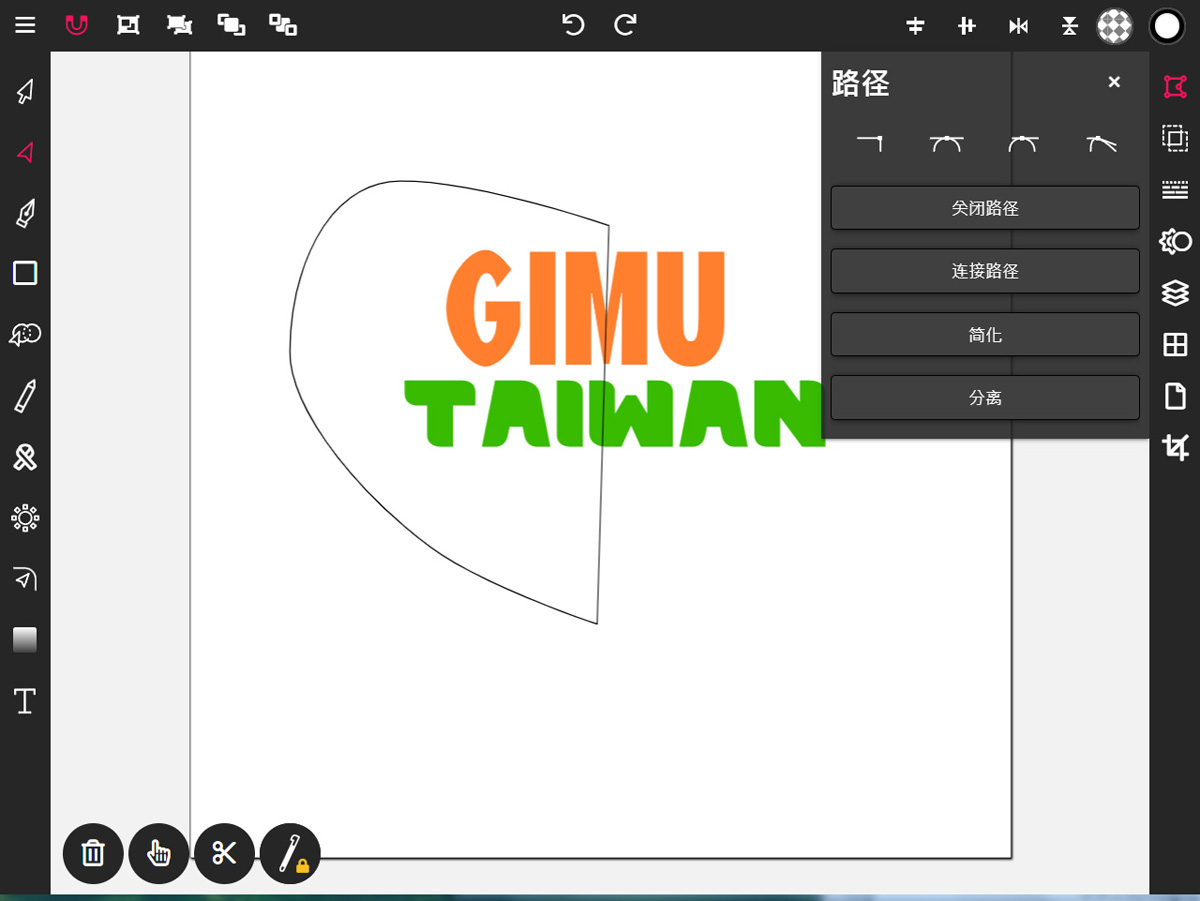Align objects horizontally centered icon
This screenshot has width=1200, height=901.
pos(966,26)
